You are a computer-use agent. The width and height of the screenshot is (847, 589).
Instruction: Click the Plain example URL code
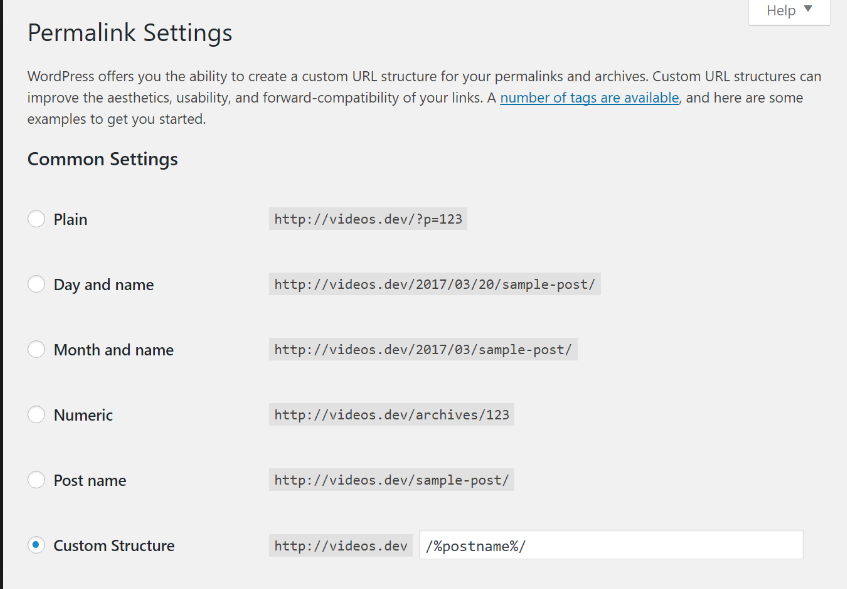coord(368,219)
